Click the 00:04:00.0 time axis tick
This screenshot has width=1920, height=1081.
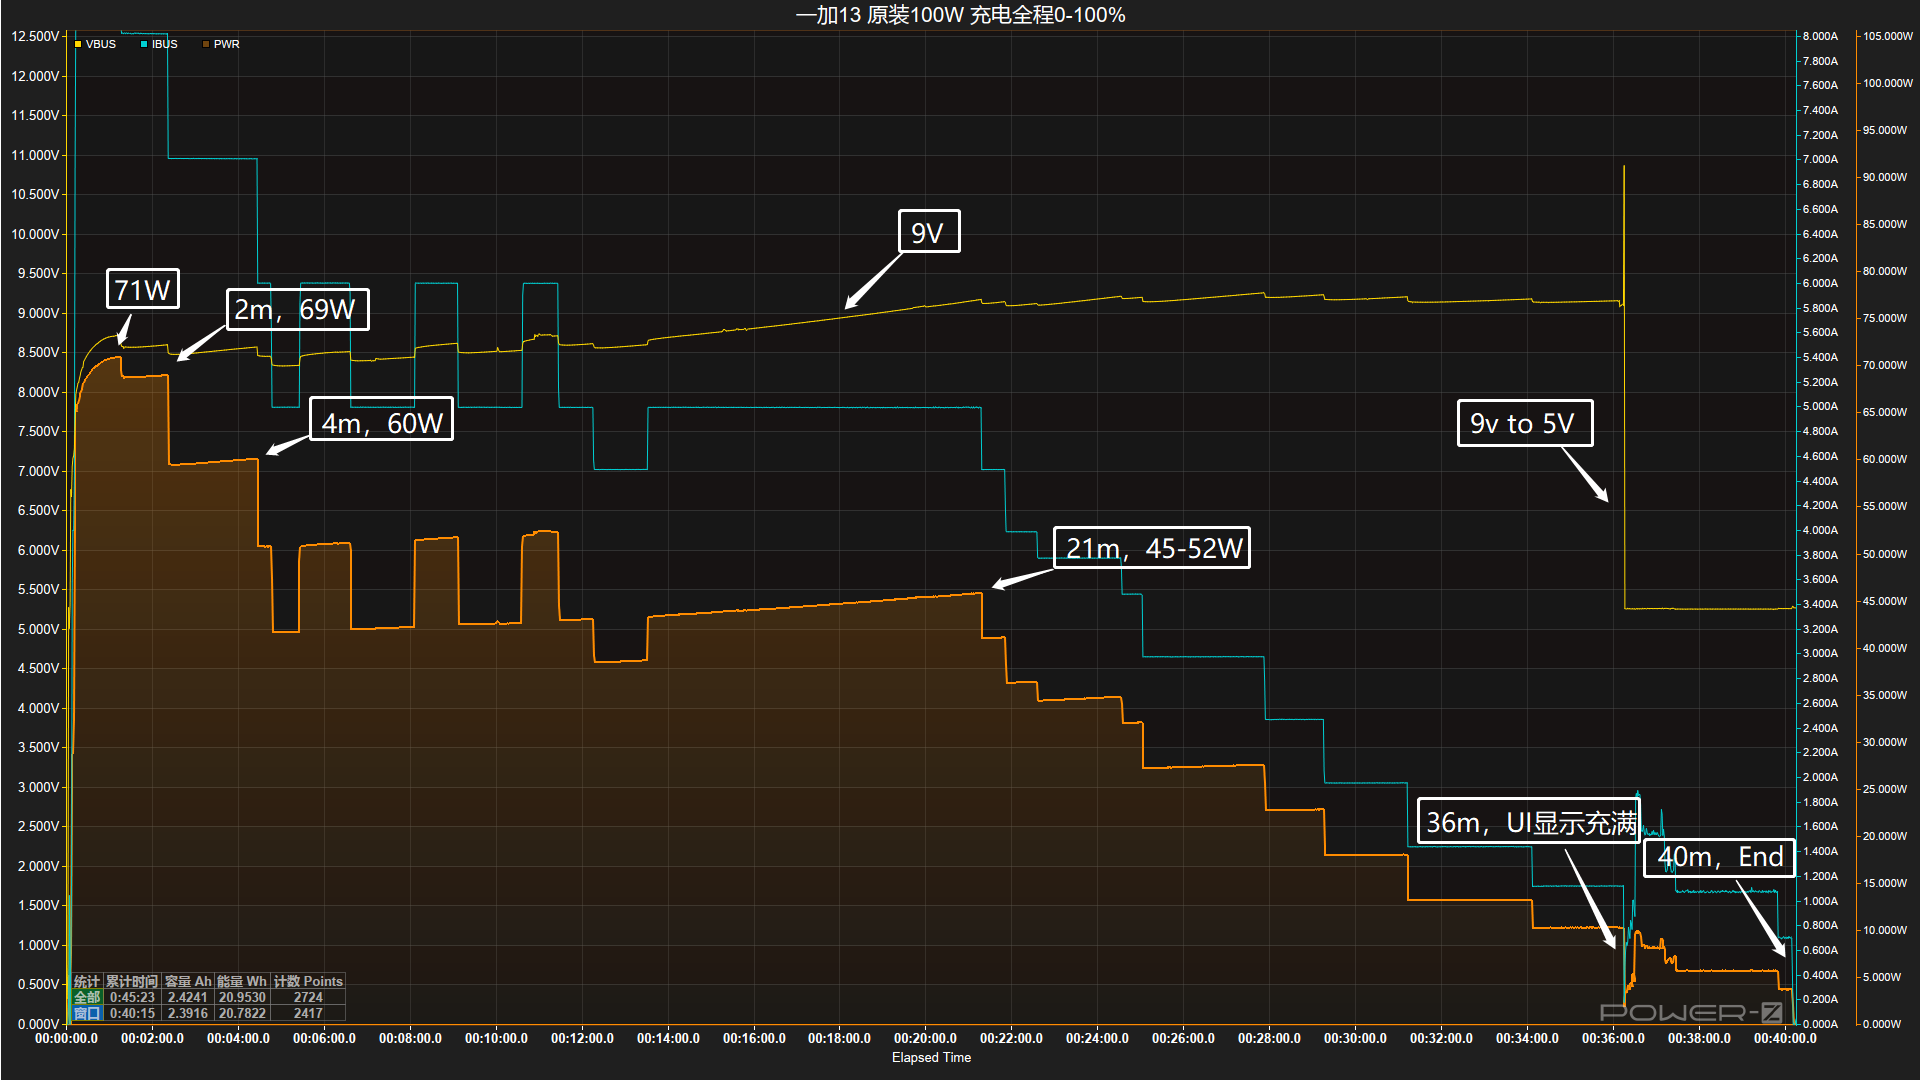(x=239, y=1039)
